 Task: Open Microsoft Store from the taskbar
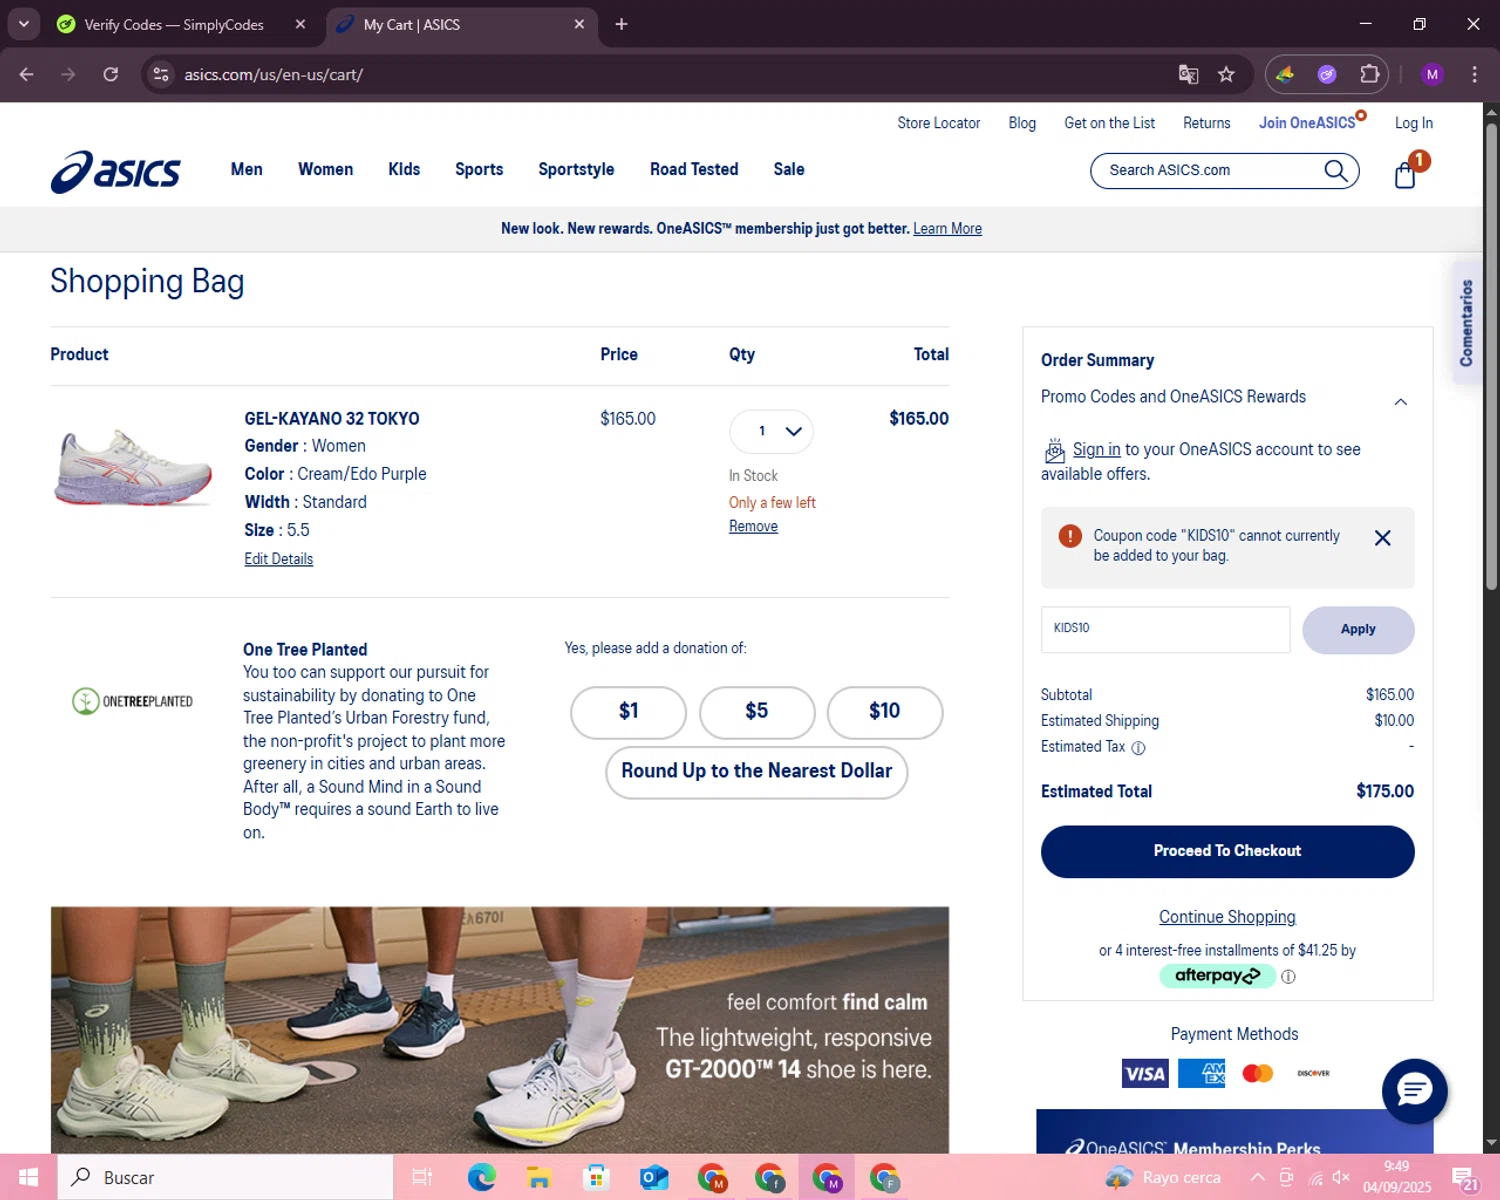click(596, 1177)
